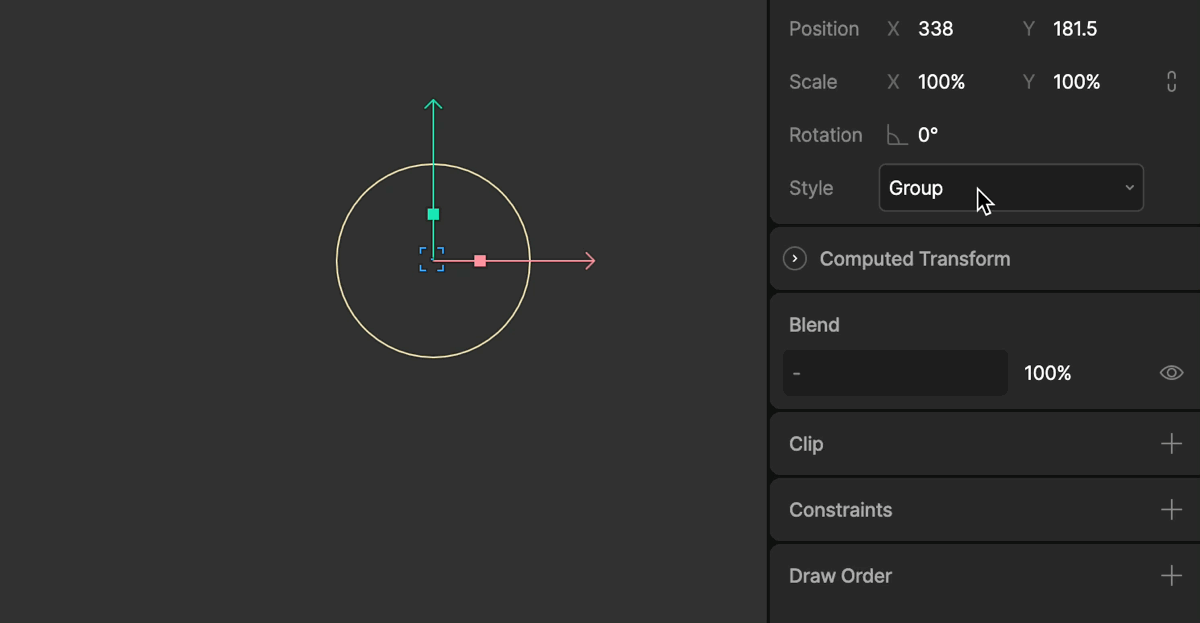Click the rotation angle icon

[x=897, y=135]
